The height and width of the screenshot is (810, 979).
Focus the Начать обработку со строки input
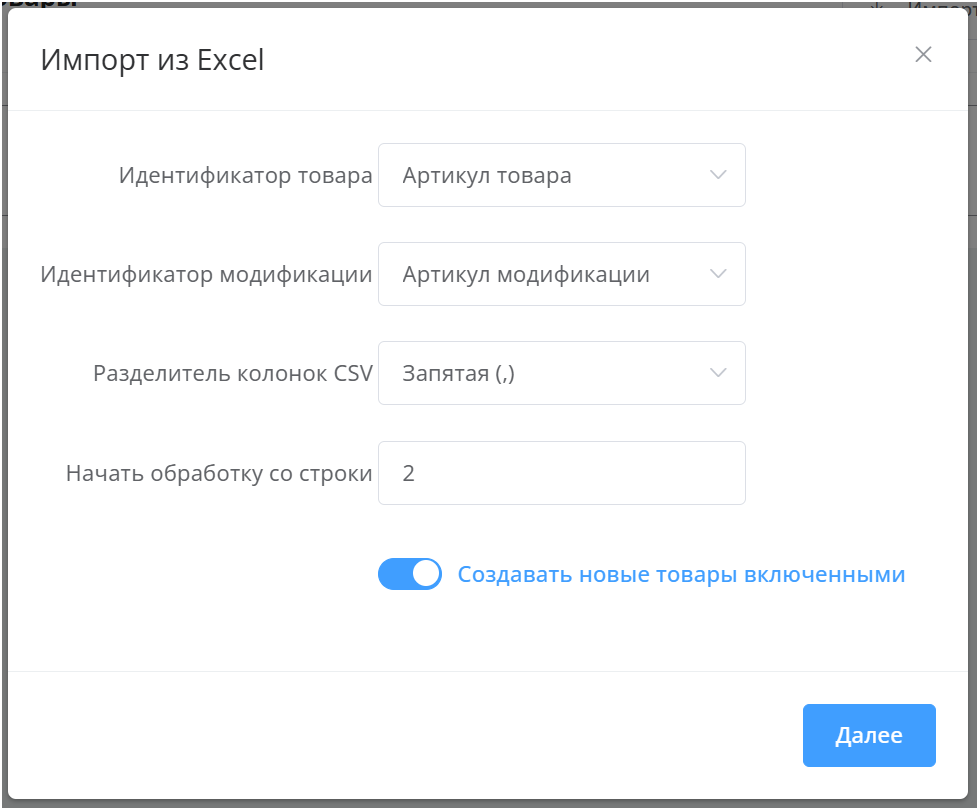(x=561, y=473)
